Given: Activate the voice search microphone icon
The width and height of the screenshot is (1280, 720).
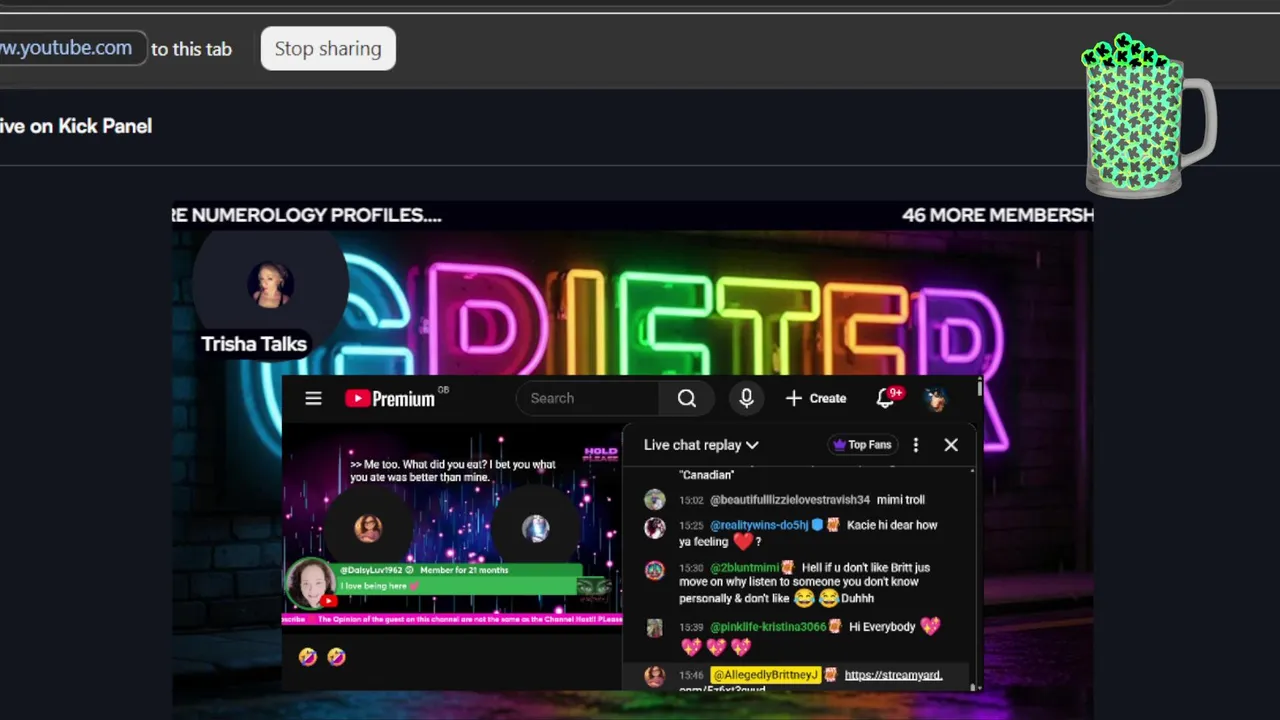Looking at the screenshot, I should [746, 398].
